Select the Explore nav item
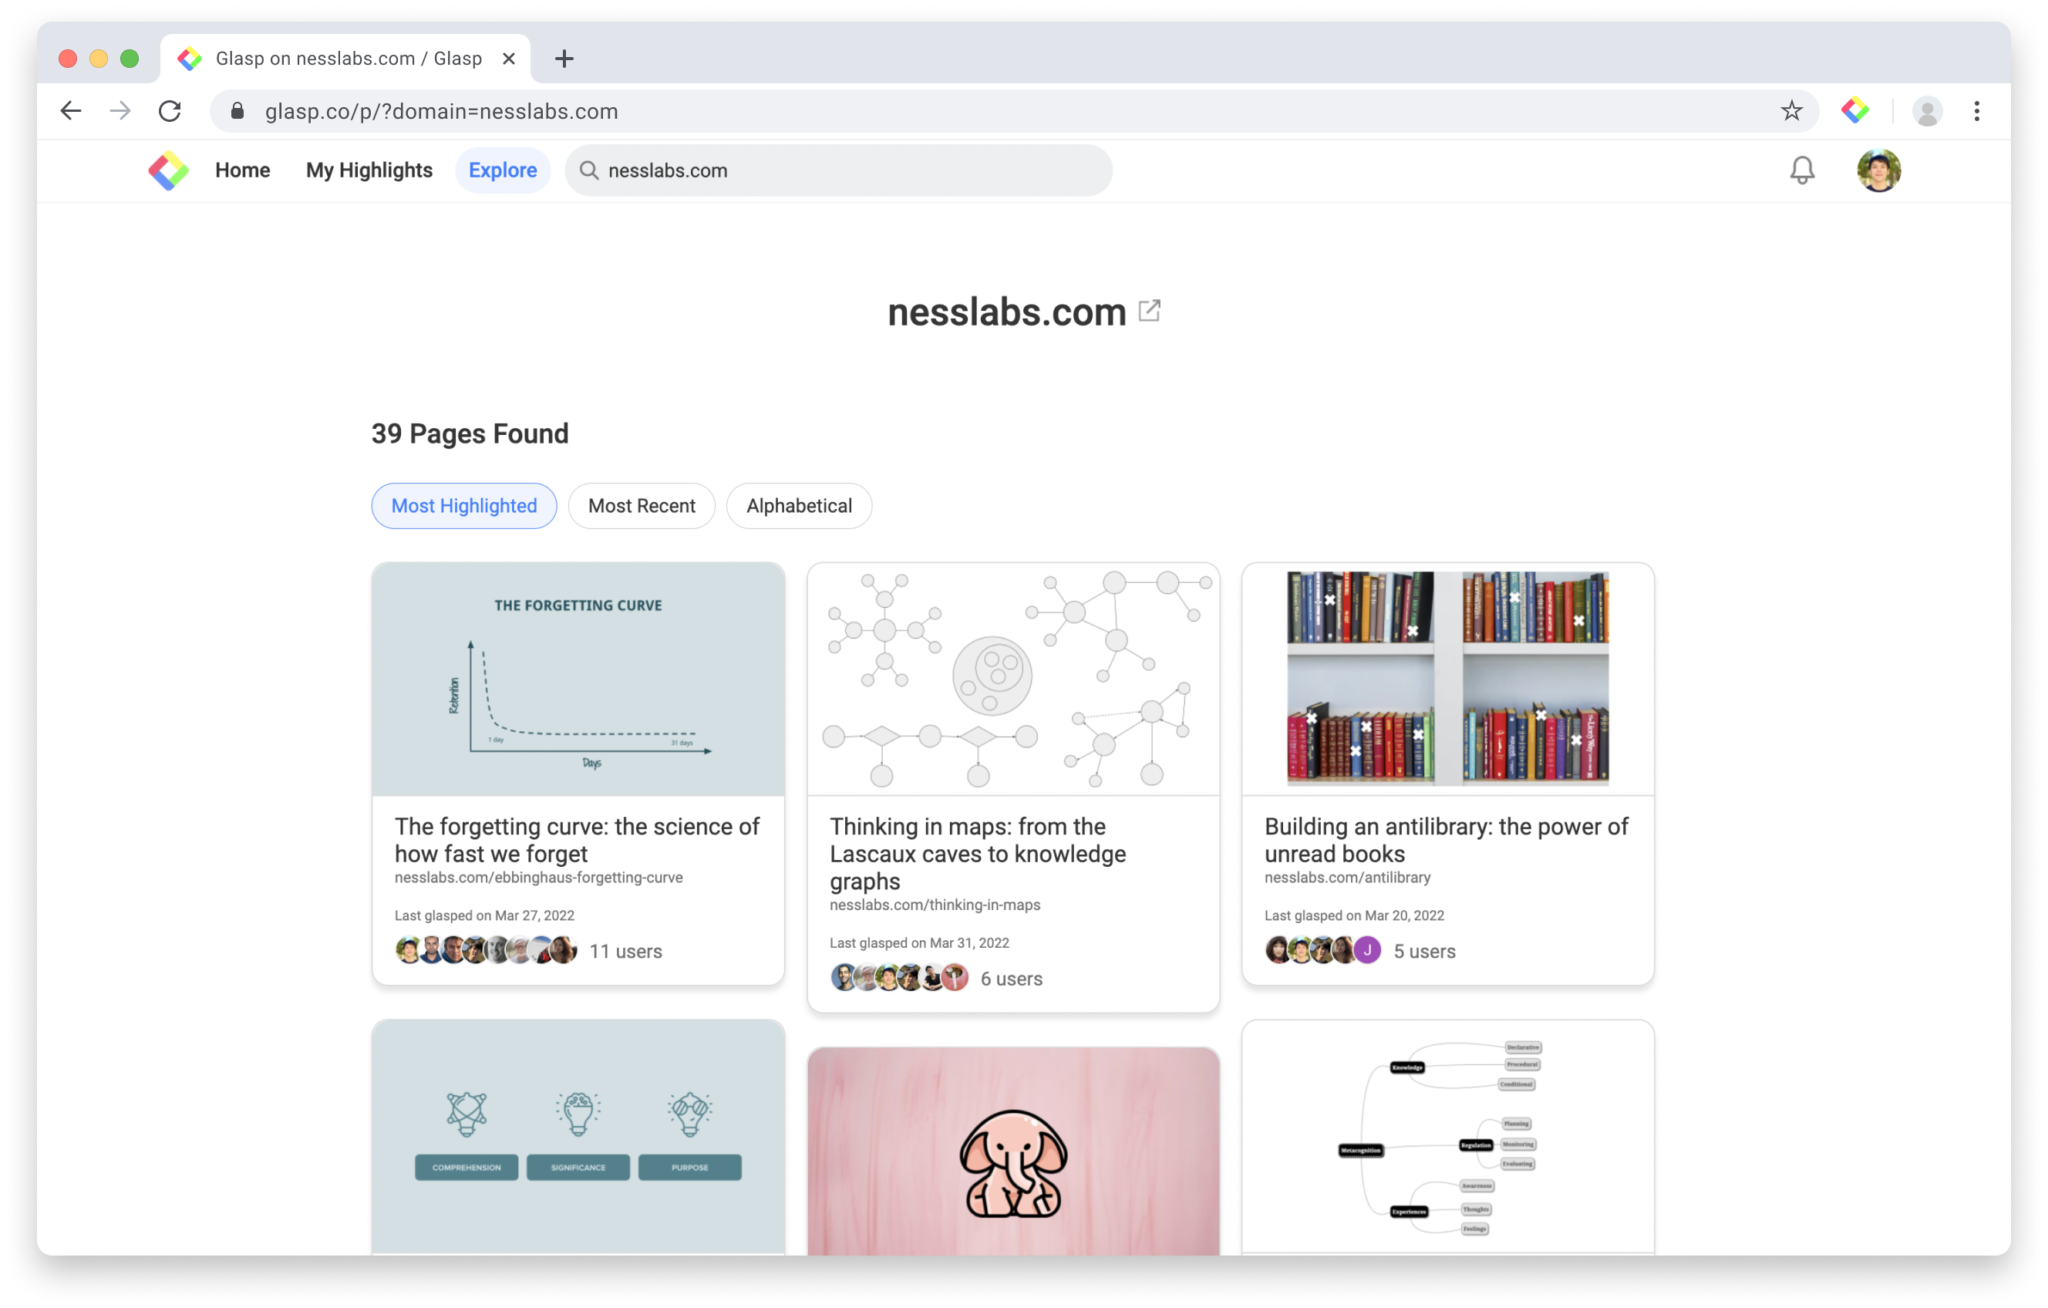The width and height of the screenshot is (2048, 1308). pos(503,171)
